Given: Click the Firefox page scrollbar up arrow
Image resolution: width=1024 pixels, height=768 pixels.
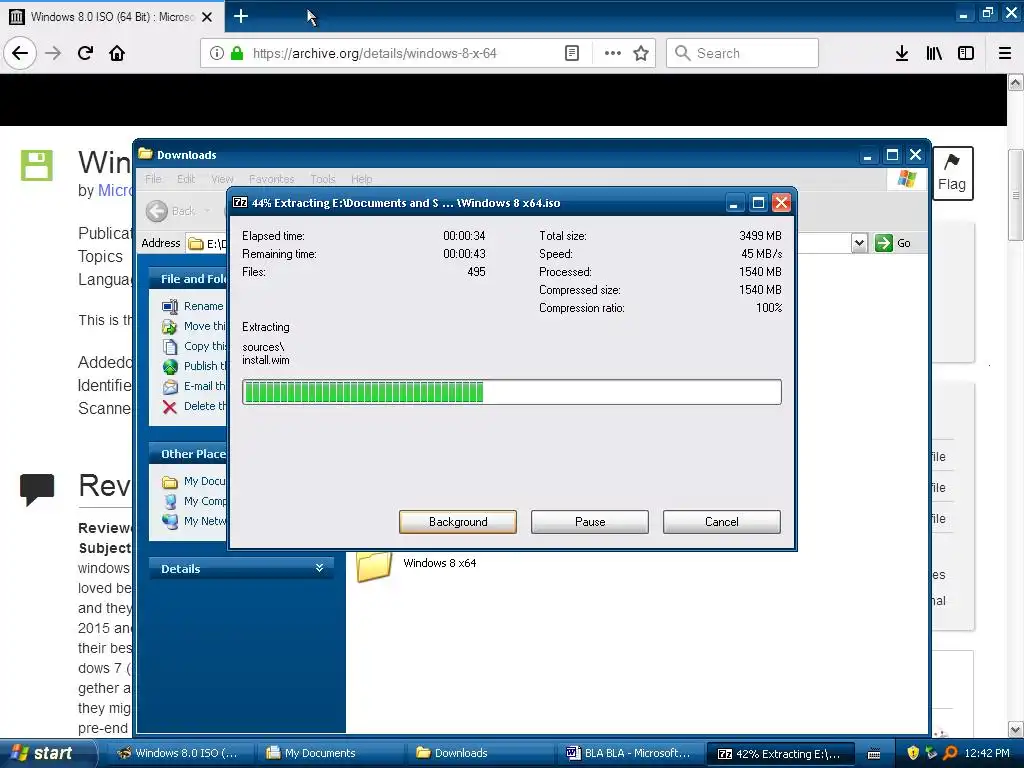Looking at the screenshot, I should [1016, 82].
